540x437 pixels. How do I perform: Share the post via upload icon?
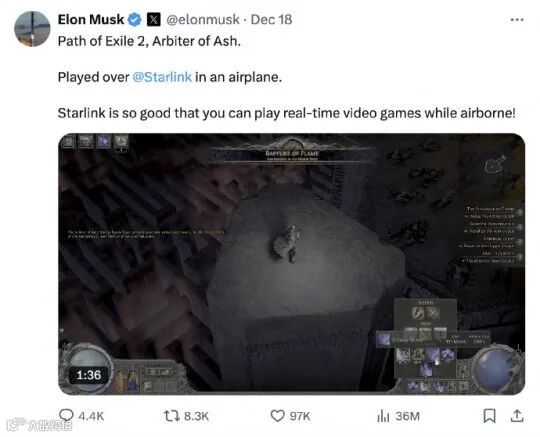point(517,416)
